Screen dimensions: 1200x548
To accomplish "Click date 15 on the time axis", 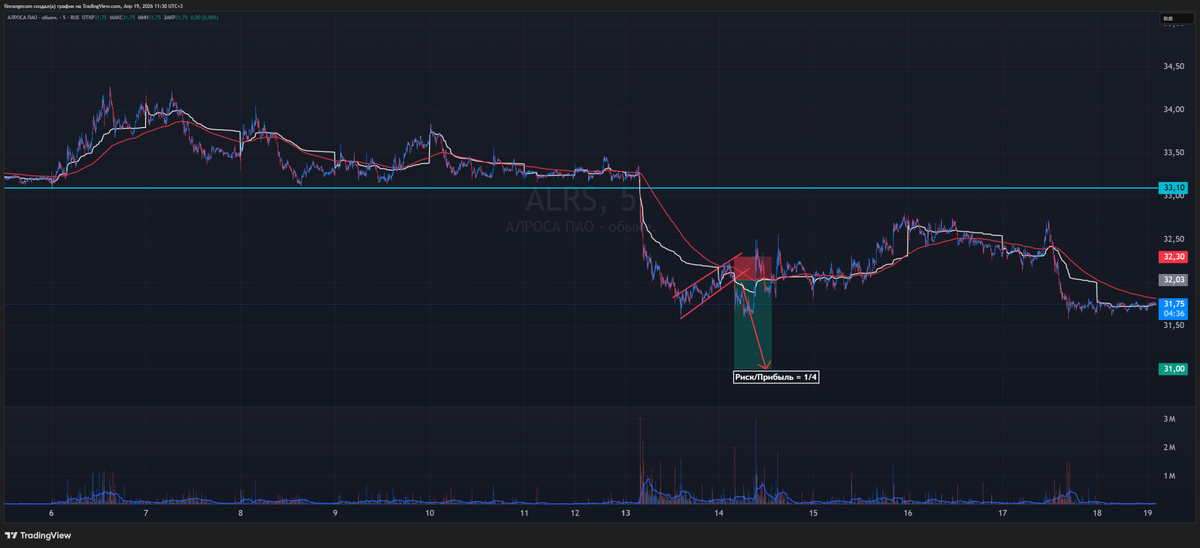I will pyautogui.click(x=814, y=513).
